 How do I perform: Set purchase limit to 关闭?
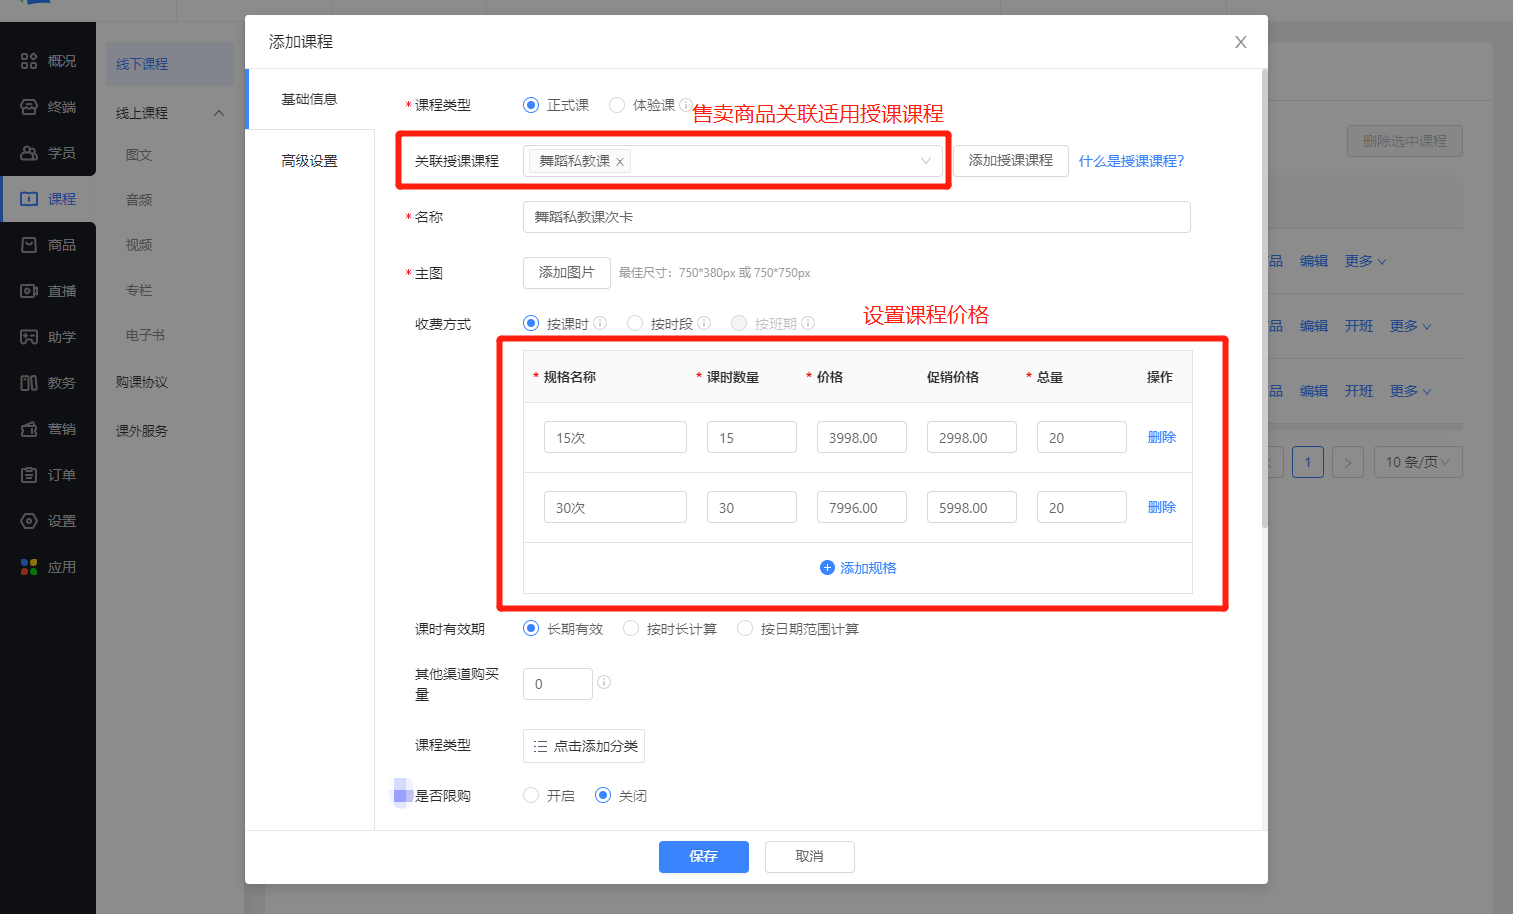(603, 795)
